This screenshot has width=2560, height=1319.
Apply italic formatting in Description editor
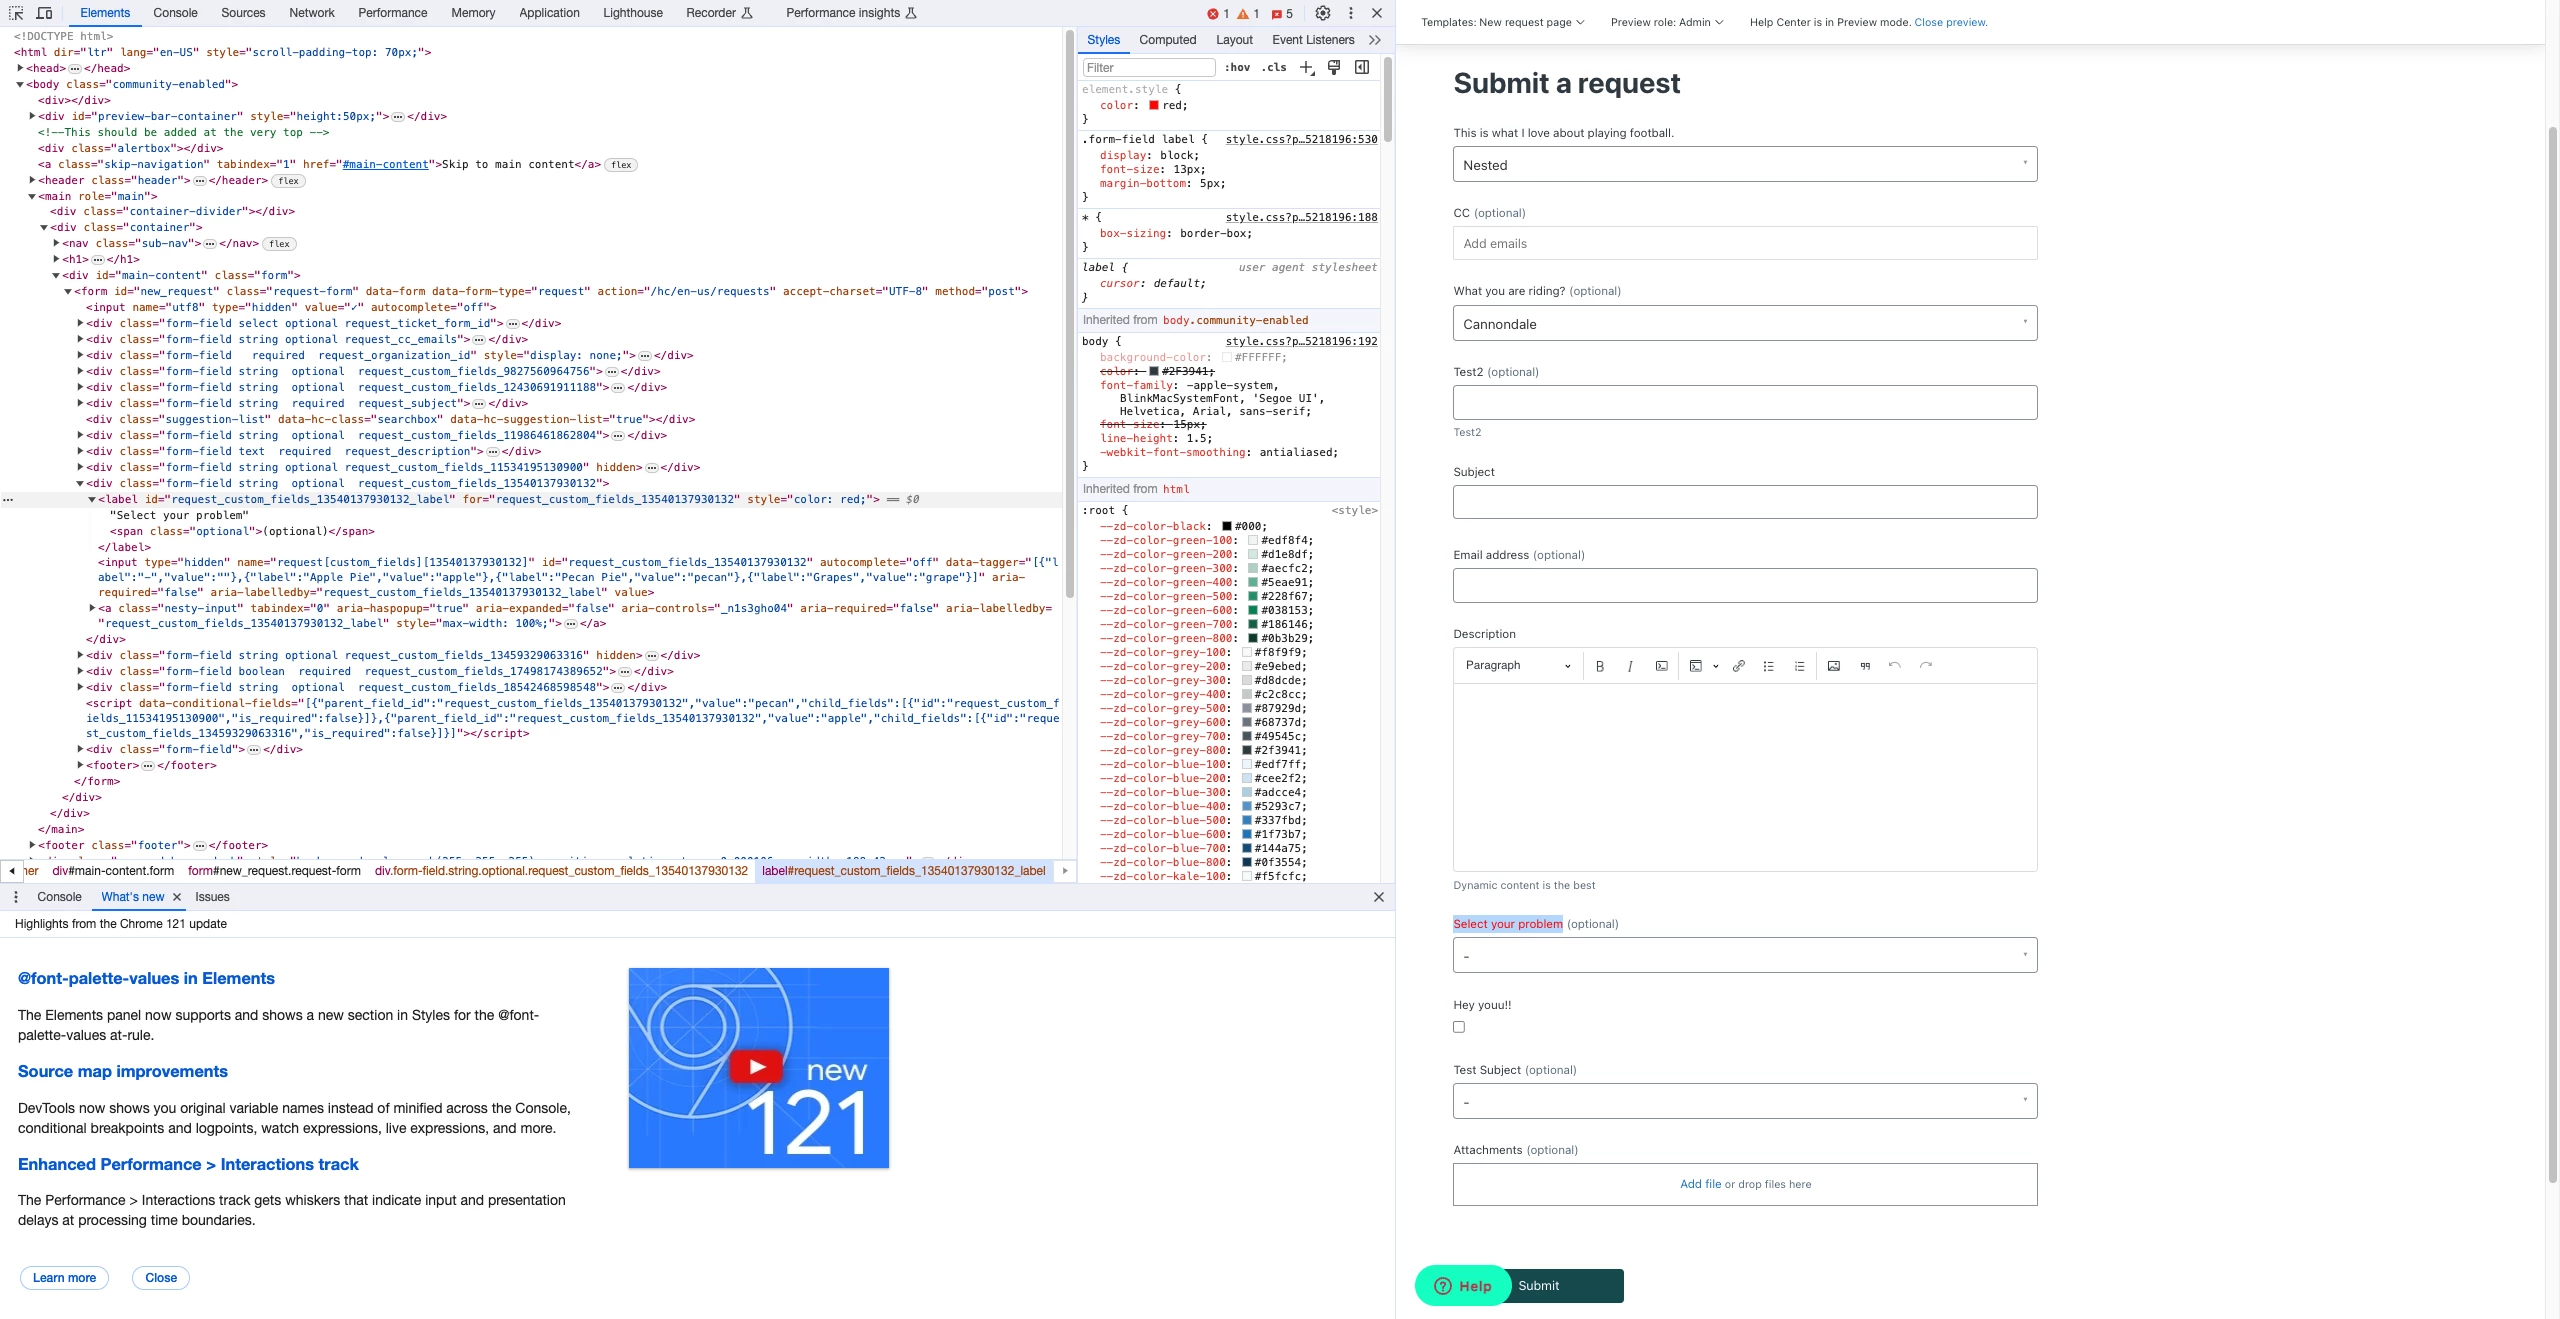click(x=1630, y=666)
